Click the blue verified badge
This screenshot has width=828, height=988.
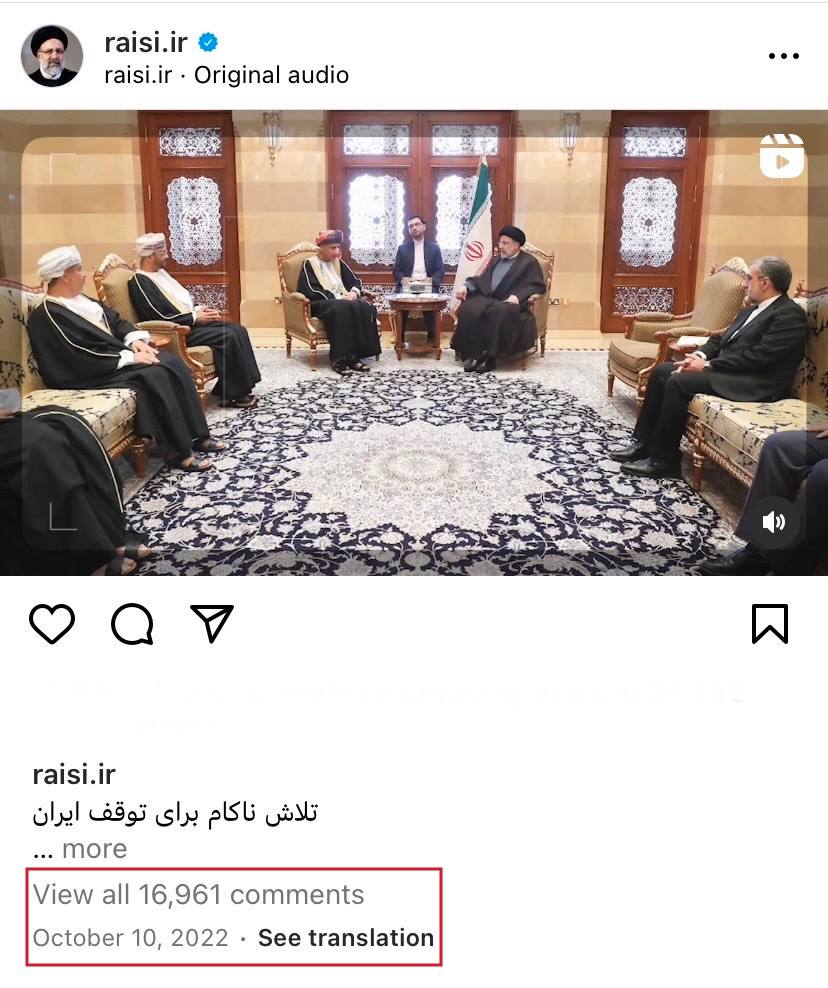click(x=208, y=42)
